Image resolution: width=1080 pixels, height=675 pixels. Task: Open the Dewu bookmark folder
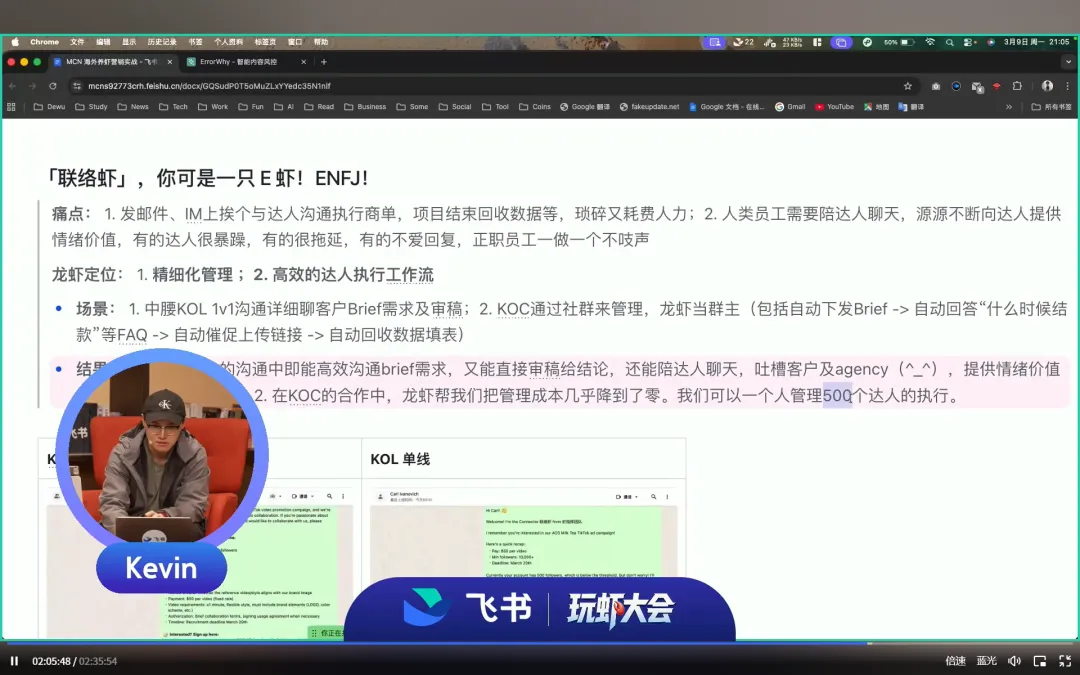49,107
